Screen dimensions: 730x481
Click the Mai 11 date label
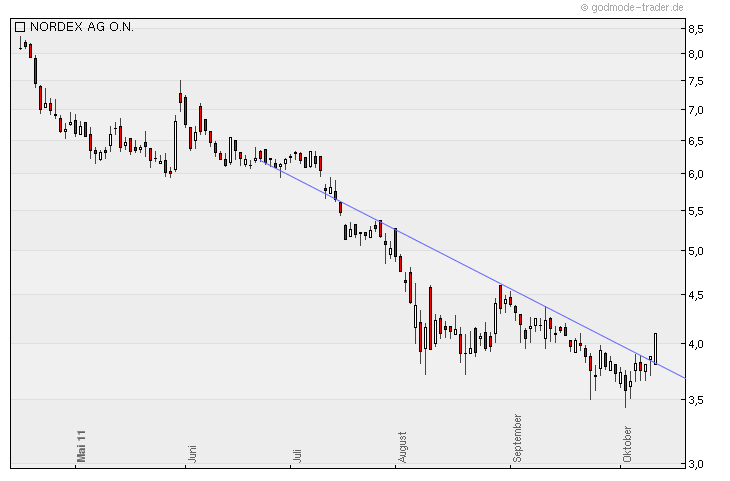[x=81, y=446]
